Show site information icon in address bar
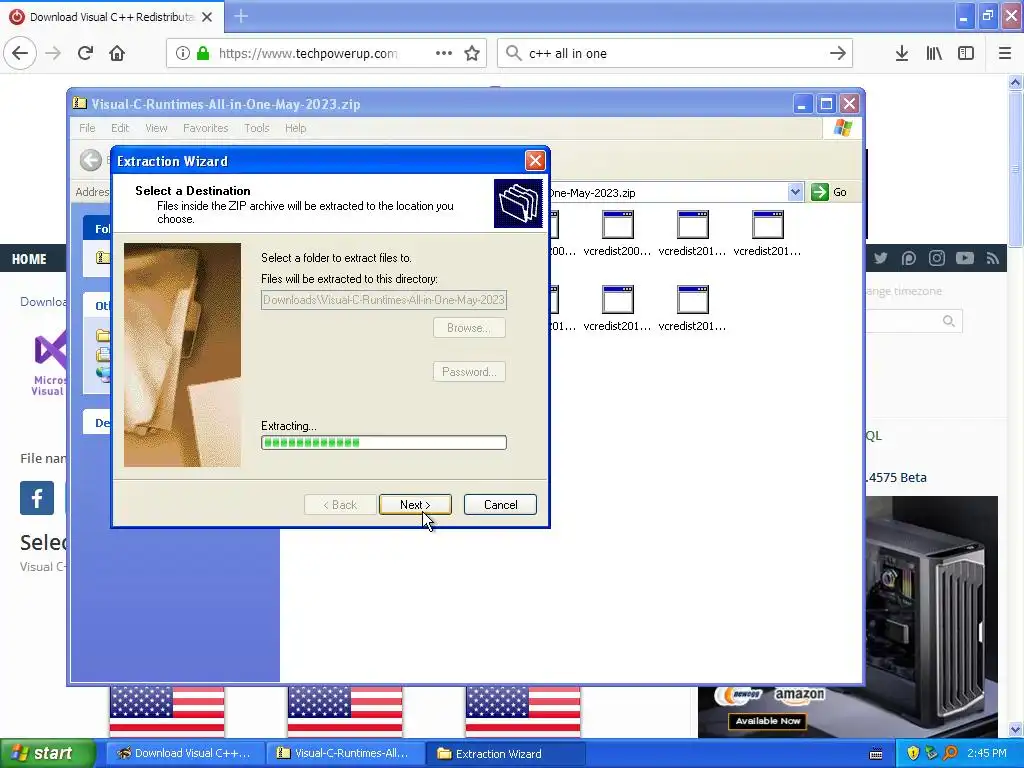1024x768 pixels. point(183,54)
